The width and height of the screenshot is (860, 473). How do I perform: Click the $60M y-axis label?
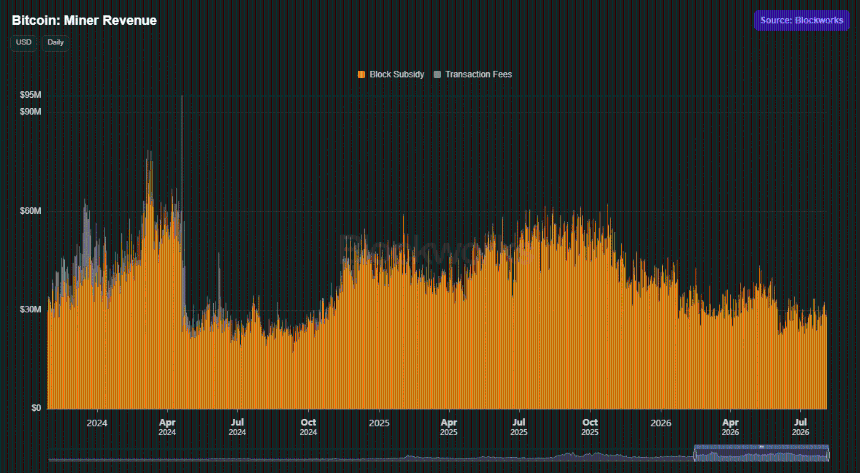[x=31, y=211]
